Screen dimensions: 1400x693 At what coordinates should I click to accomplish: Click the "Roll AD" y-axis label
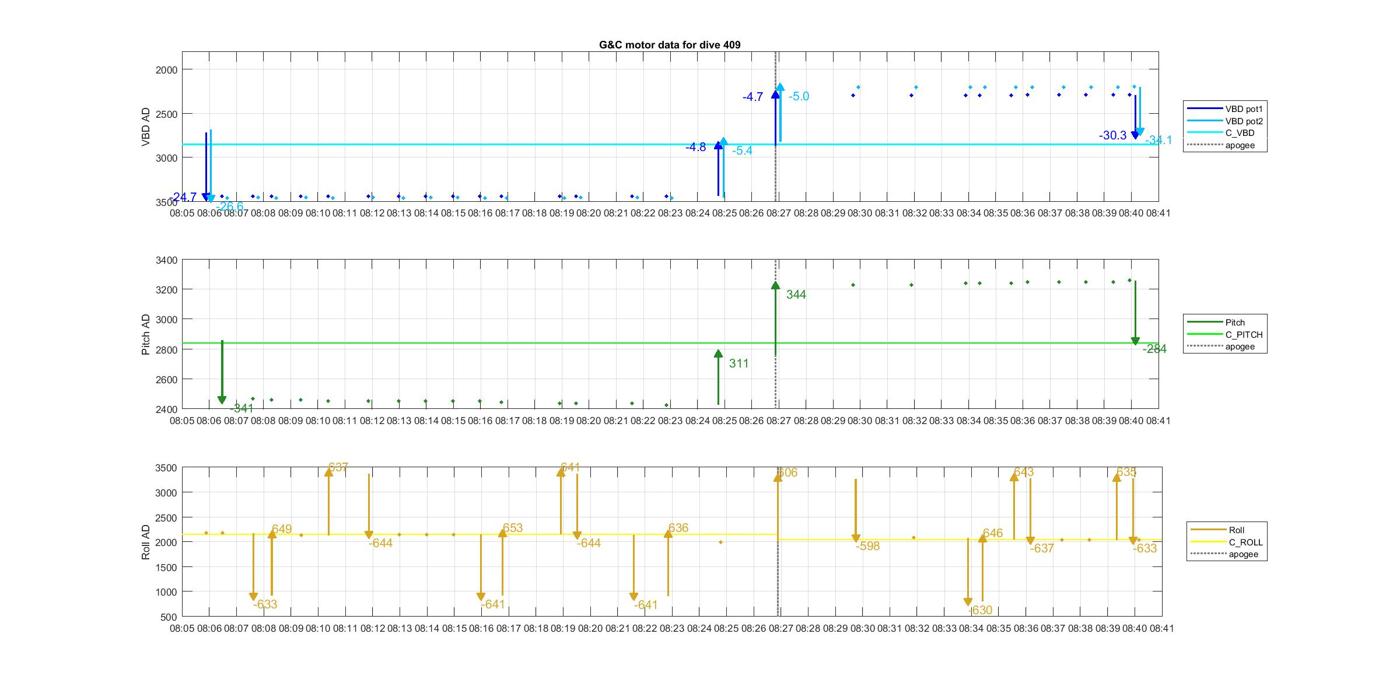coord(146,541)
